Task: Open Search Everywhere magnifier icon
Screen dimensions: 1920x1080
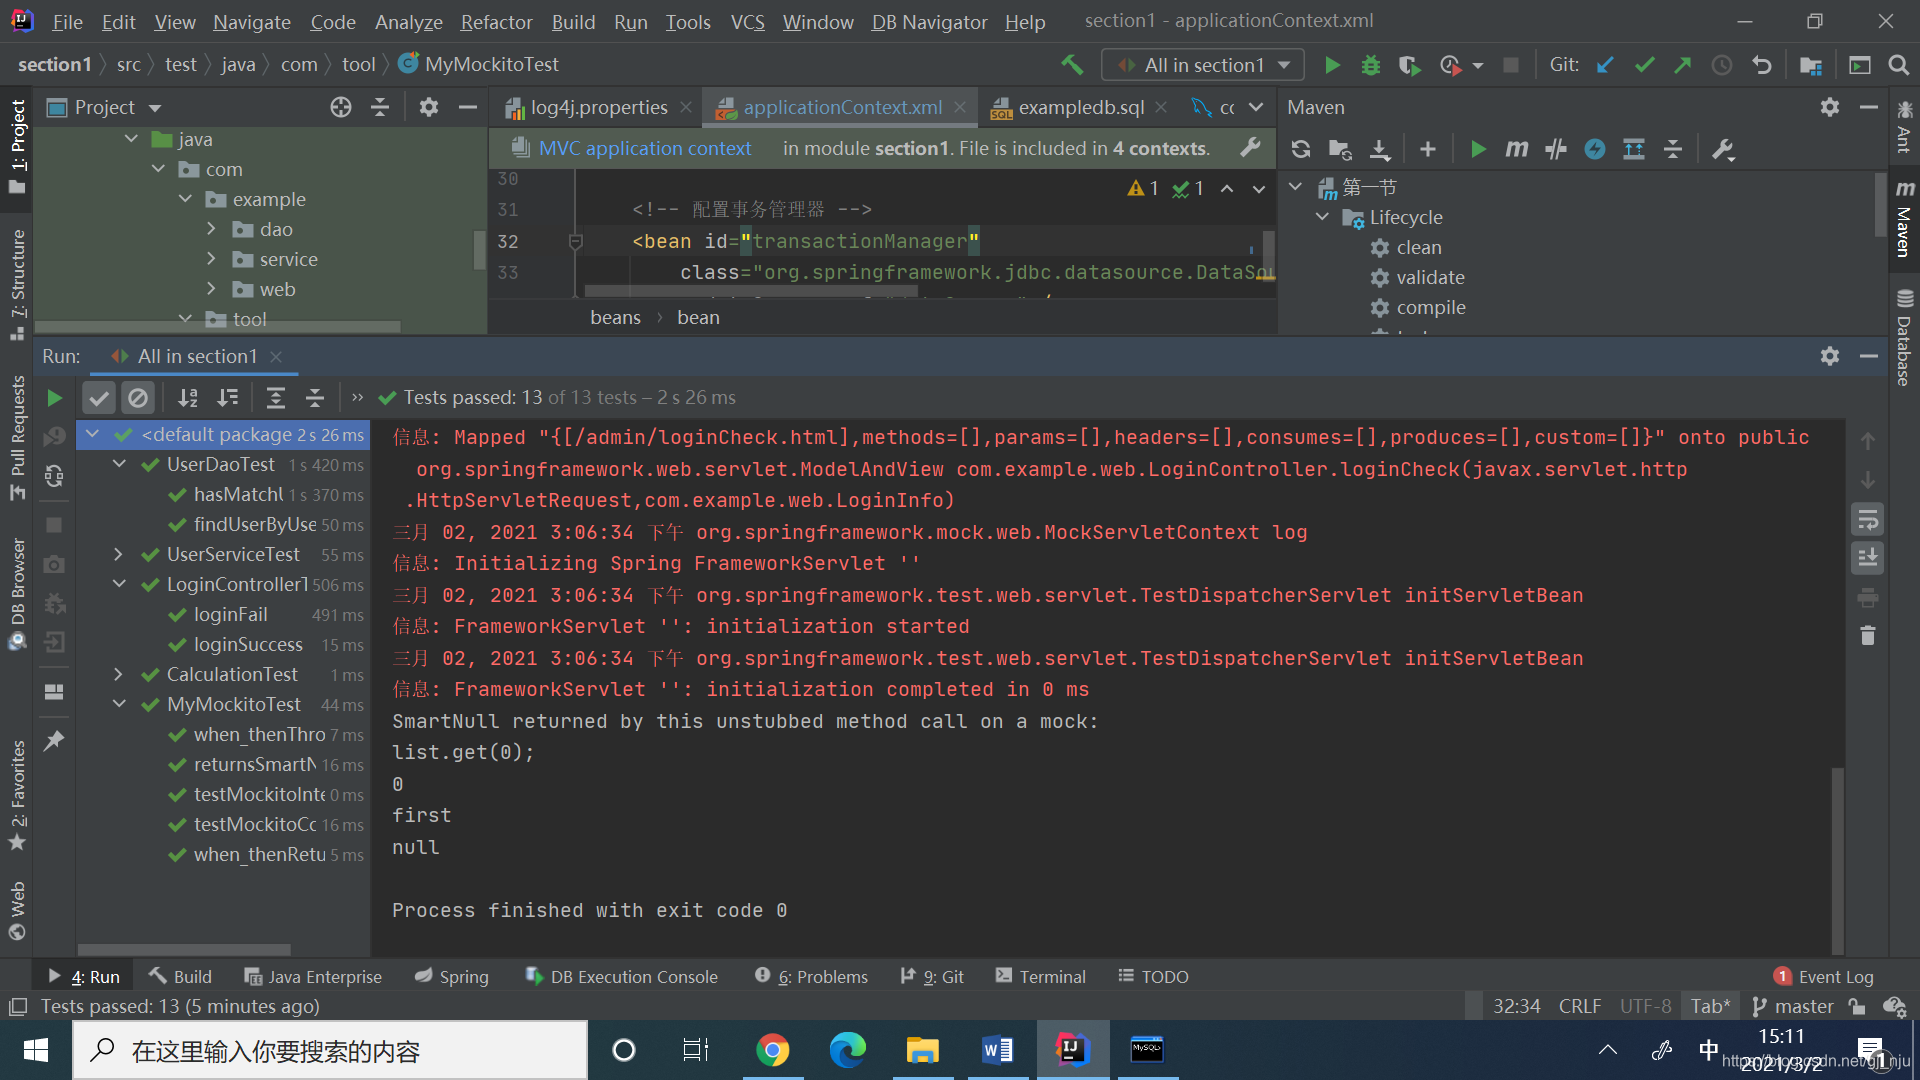Action: [x=1898, y=65]
